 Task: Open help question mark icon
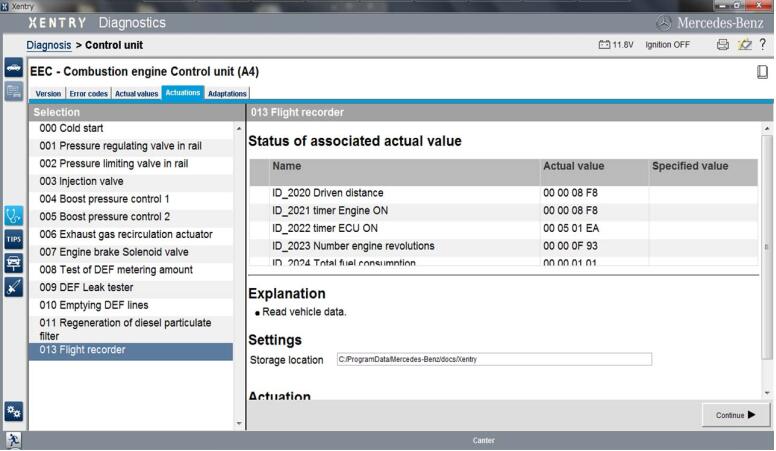(x=763, y=44)
